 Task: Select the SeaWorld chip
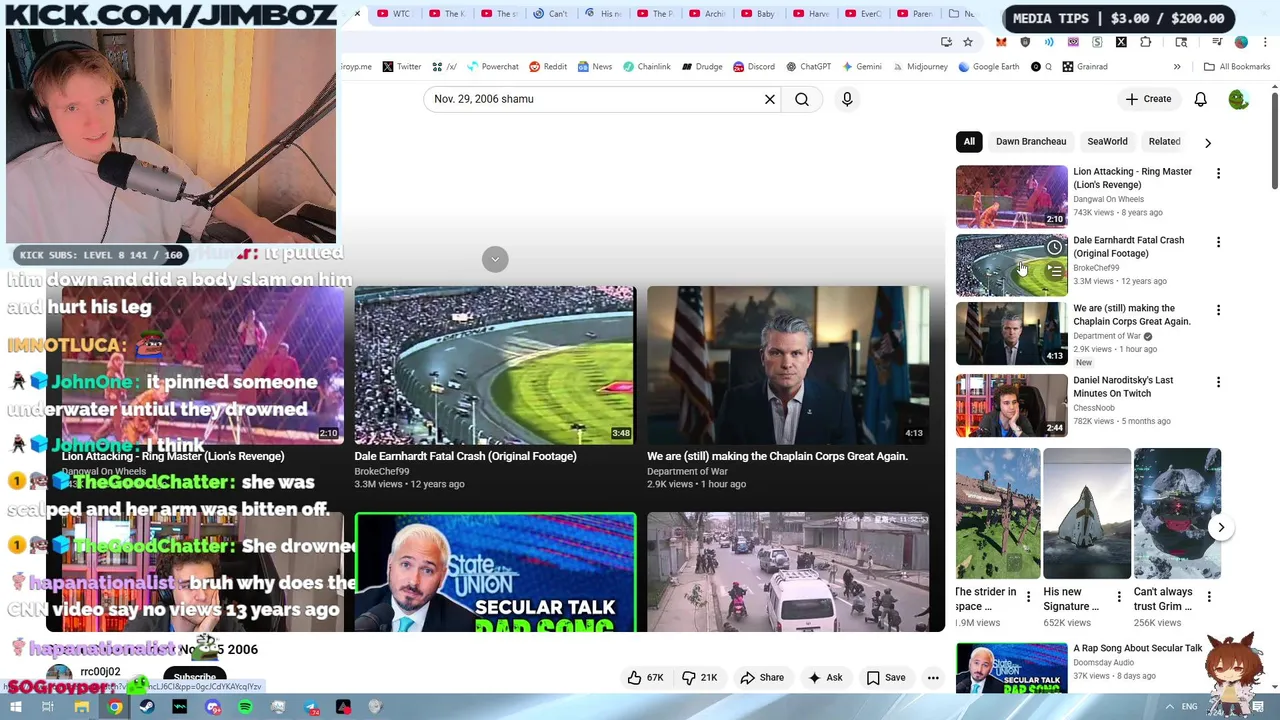[x=1107, y=142]
